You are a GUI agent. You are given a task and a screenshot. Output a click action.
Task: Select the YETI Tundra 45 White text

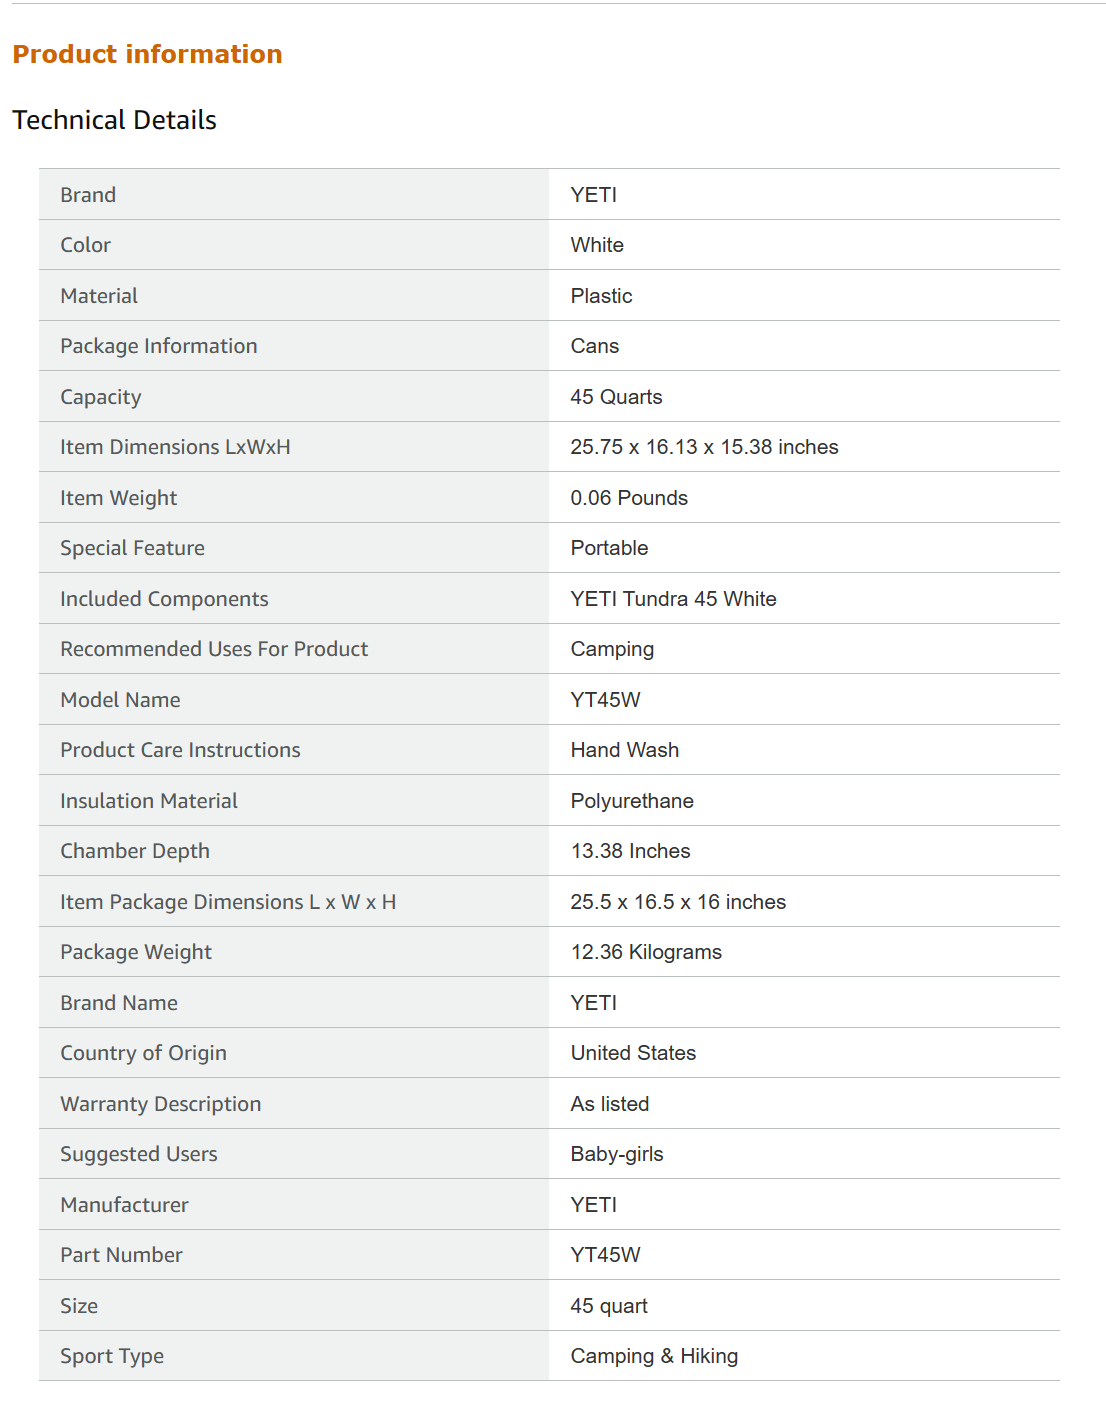pyautogui.click(x=673, y=599)
